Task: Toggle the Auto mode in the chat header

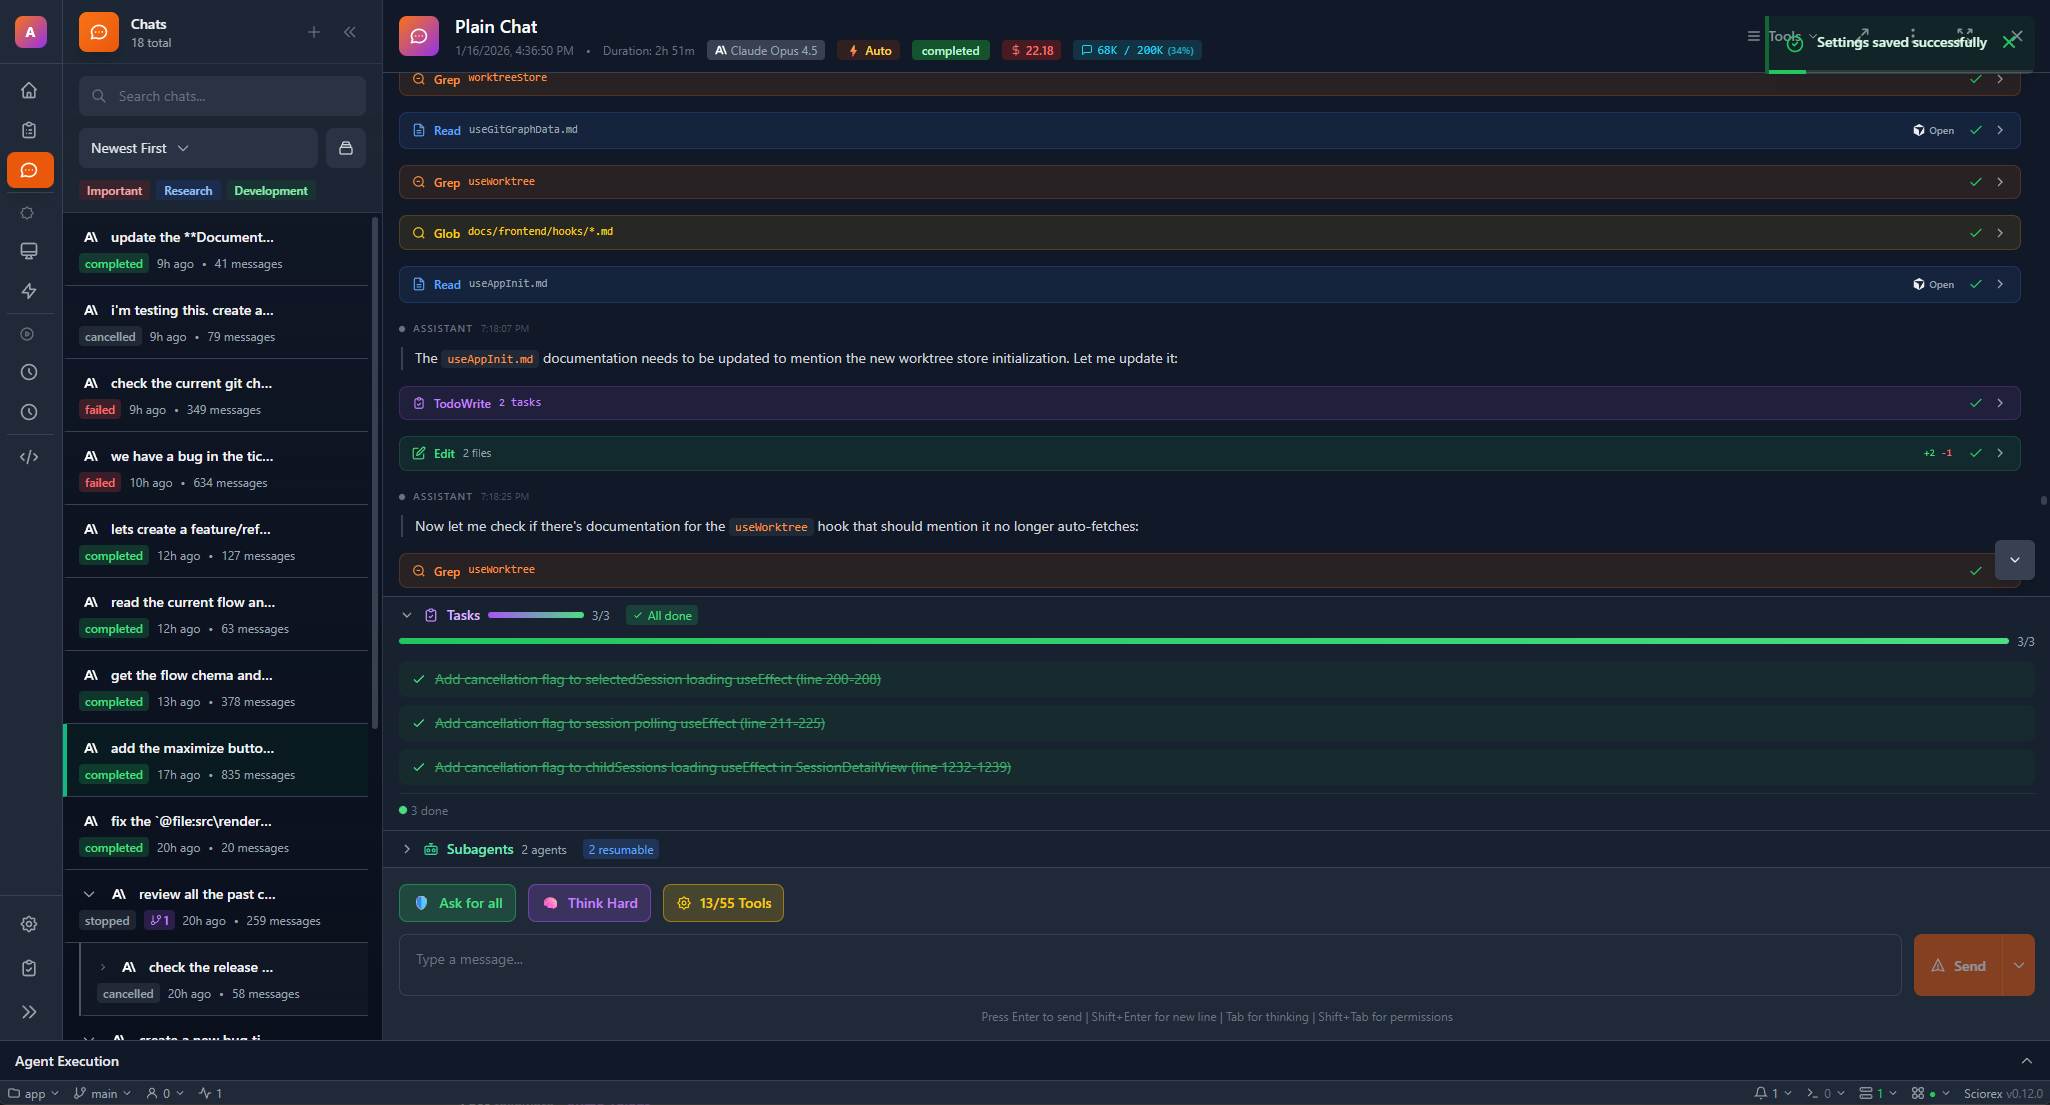Action: point(867,49)
